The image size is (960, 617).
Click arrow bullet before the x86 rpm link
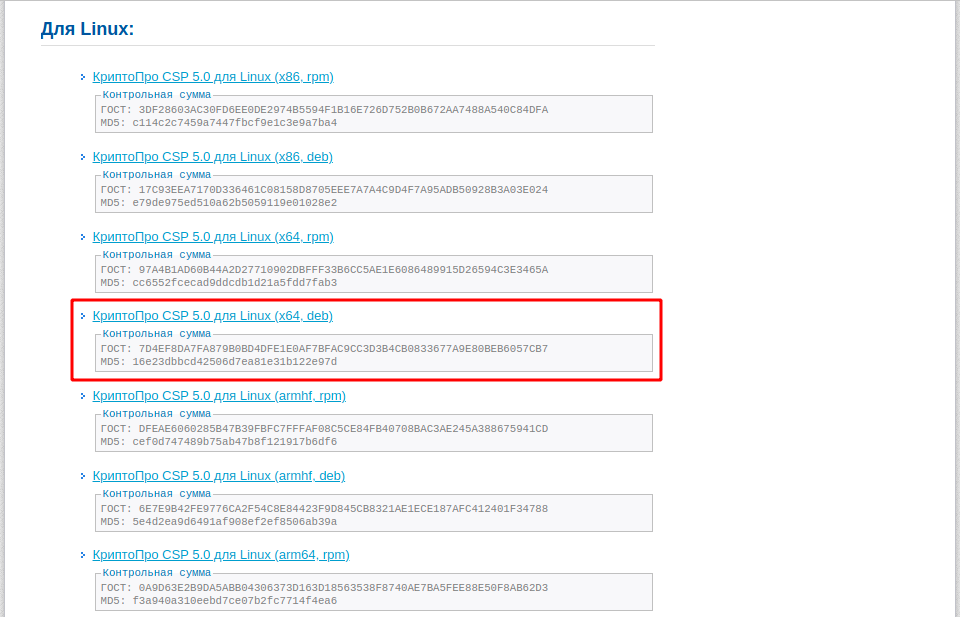click(x=83, y=77)
